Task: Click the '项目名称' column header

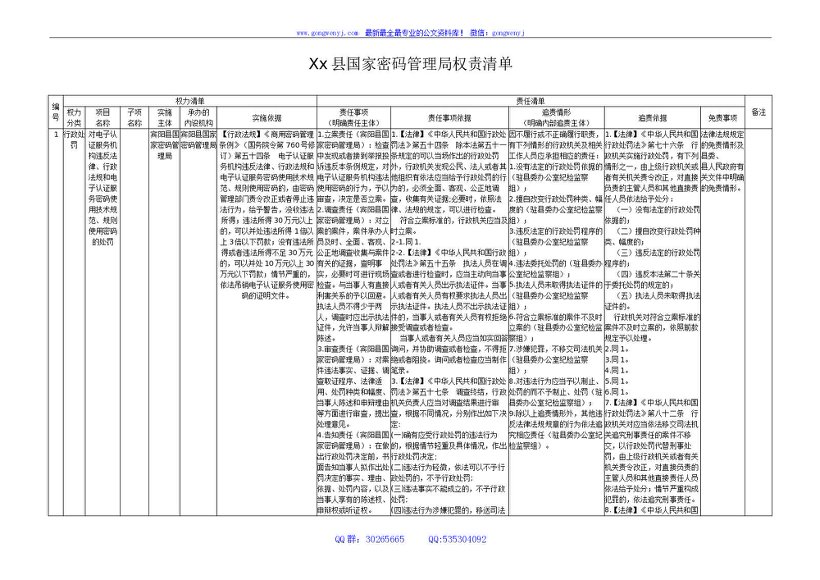Action: point(102,118)
